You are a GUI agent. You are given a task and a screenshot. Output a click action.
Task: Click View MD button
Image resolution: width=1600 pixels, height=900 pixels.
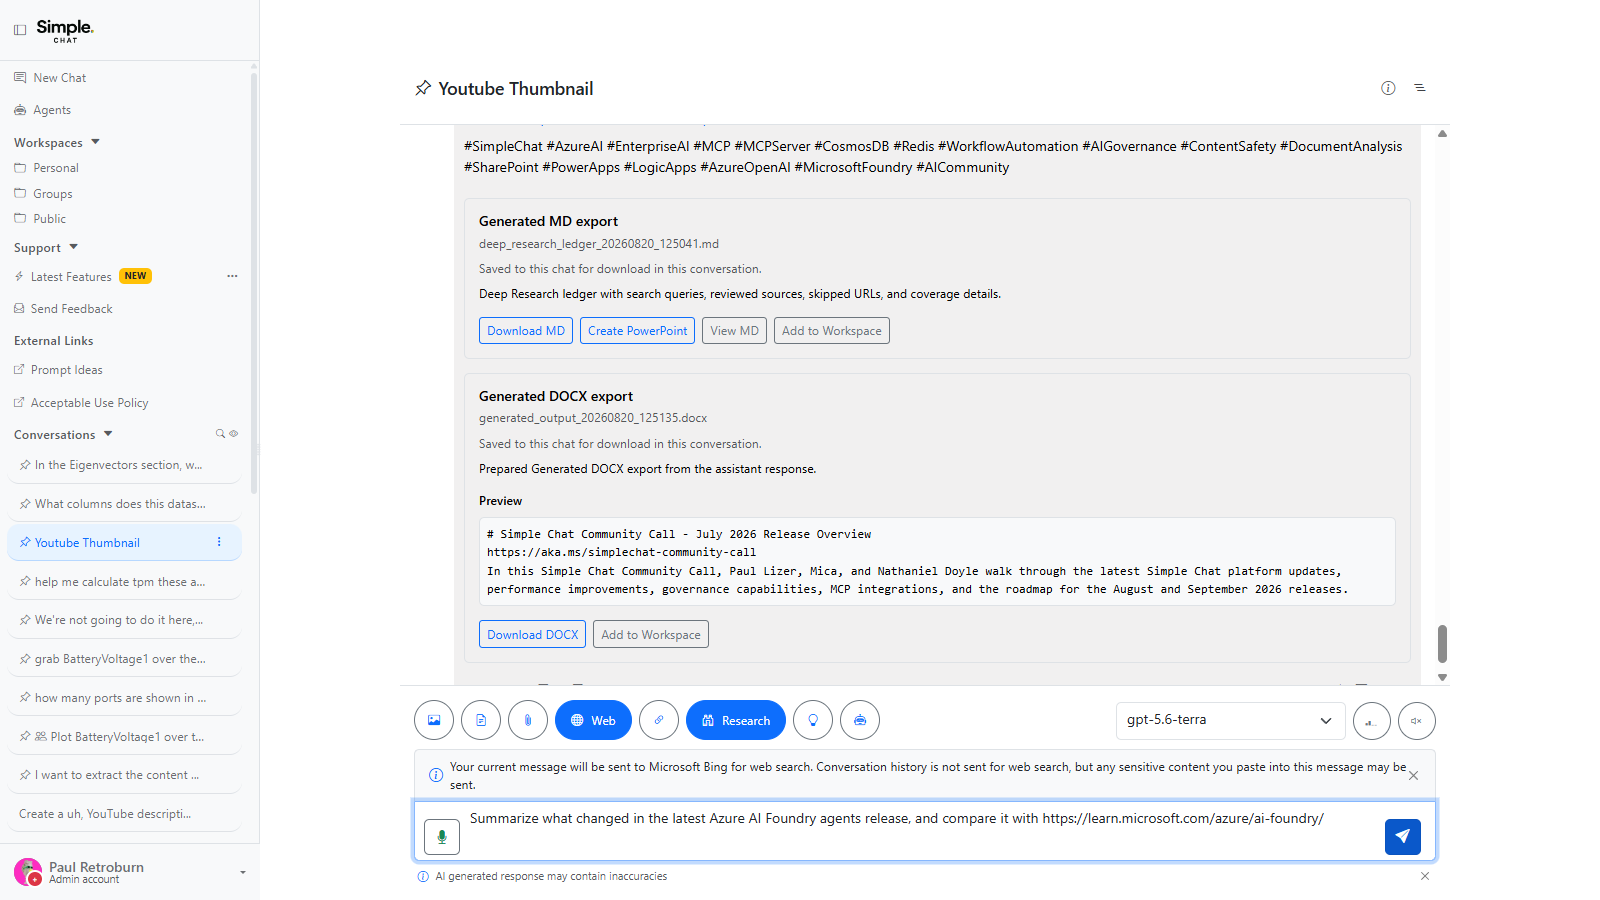(735, 331)
